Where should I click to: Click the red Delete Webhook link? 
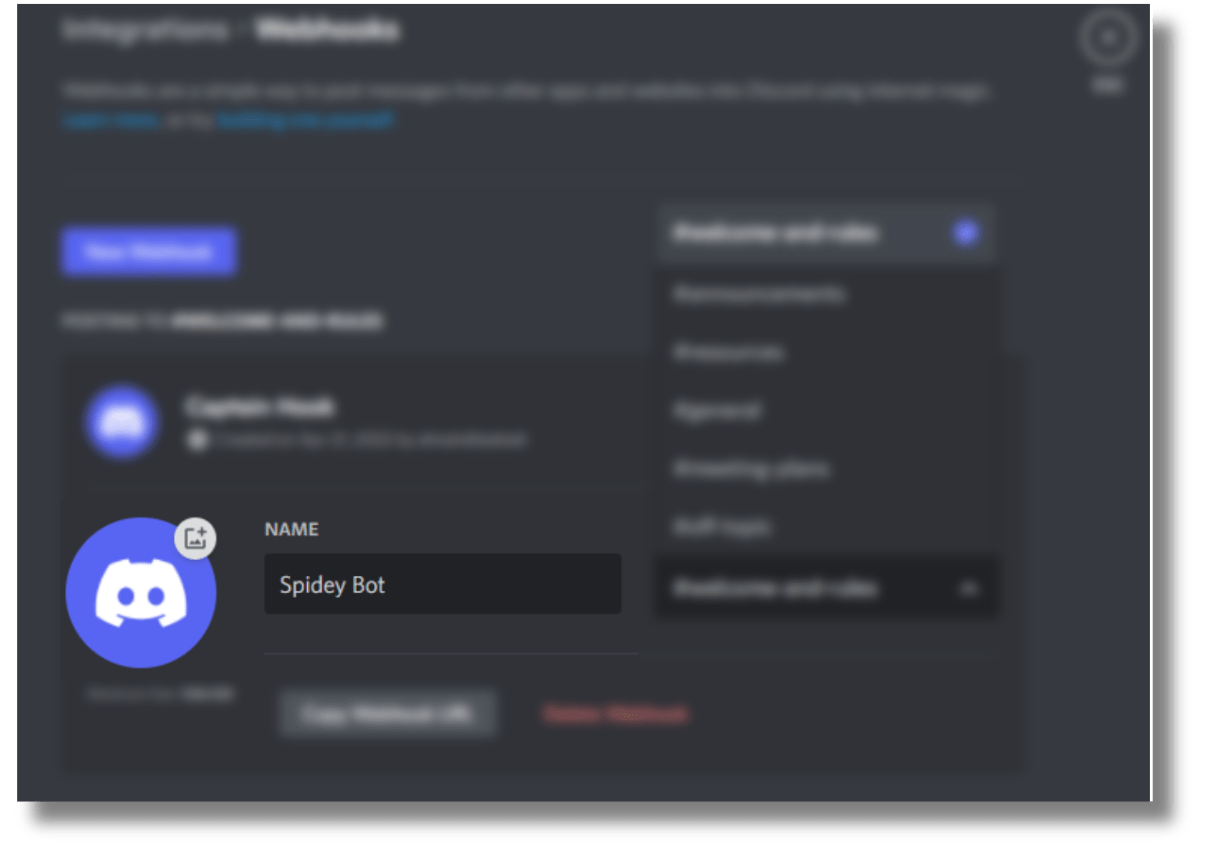[x=615, y=714]
